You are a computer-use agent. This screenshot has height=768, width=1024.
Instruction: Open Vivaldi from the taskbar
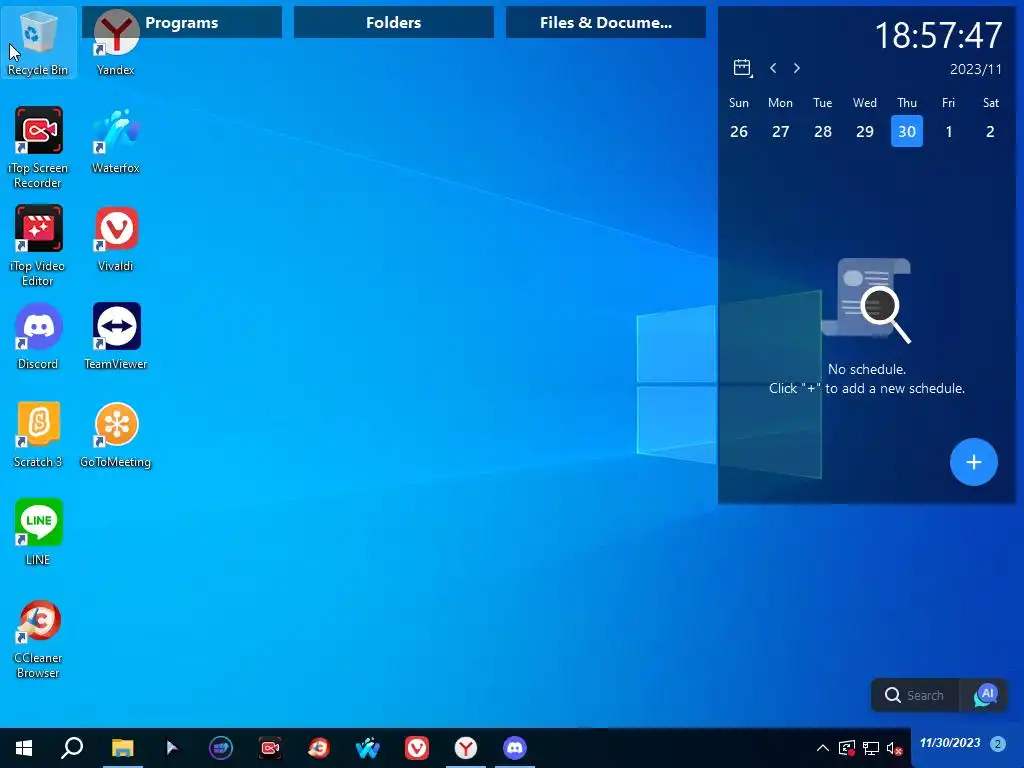[x=417, y=748]
